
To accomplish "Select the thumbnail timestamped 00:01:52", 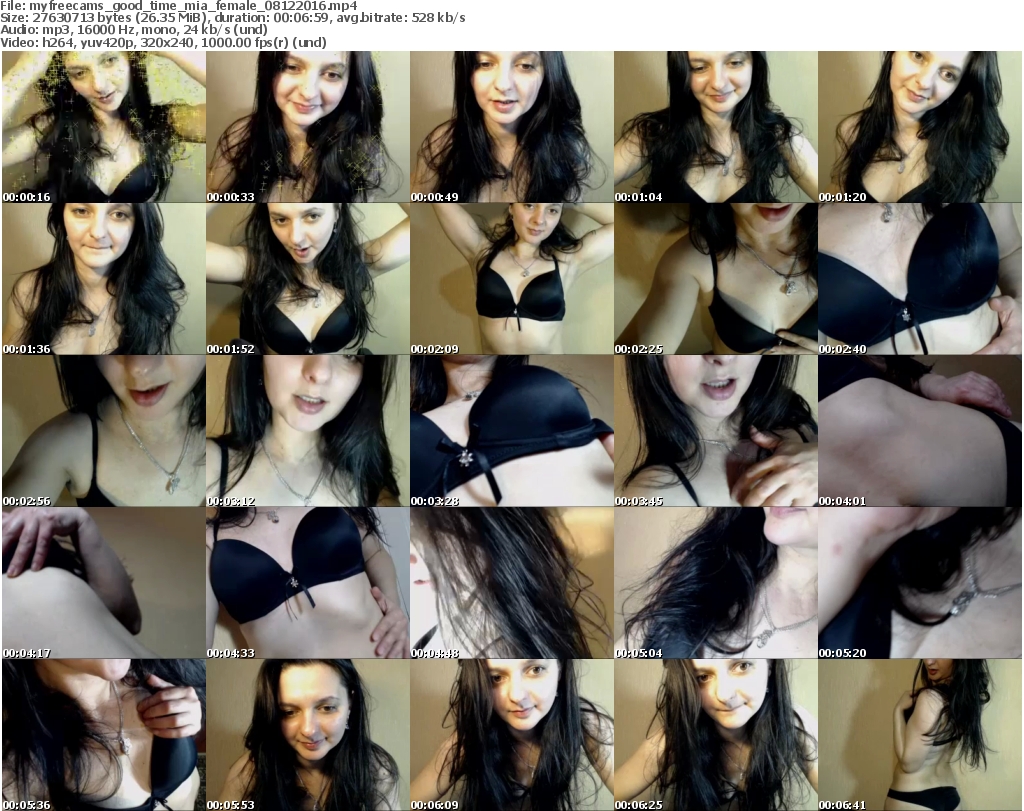I will coord(308,279).
